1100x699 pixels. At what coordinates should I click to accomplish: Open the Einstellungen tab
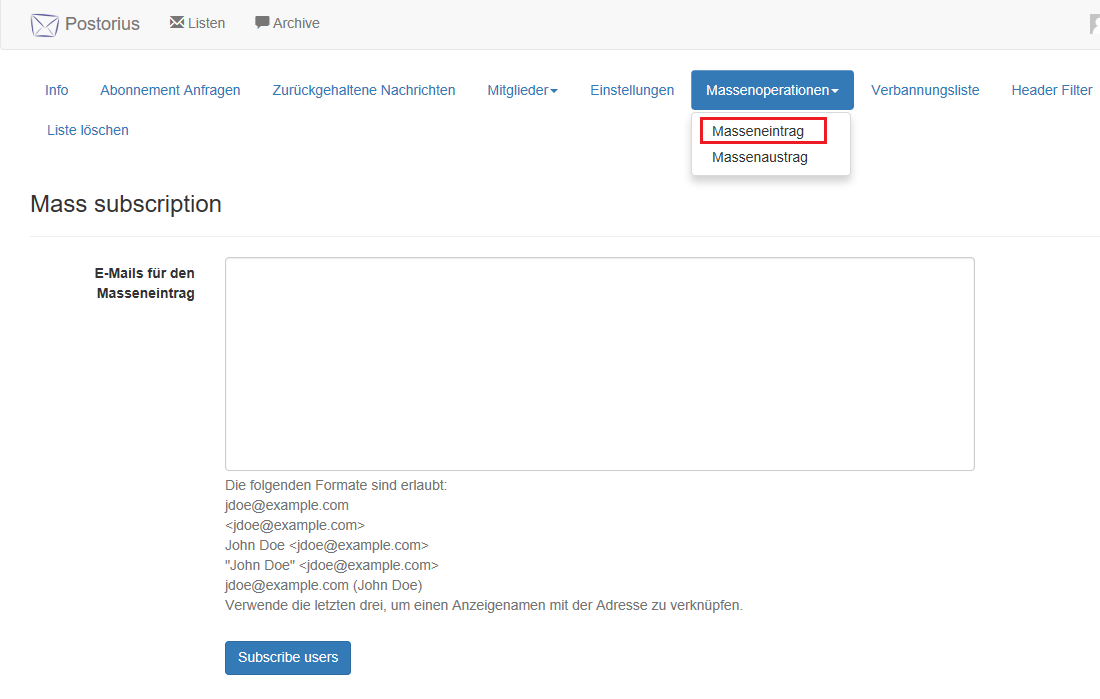(632, 90)
